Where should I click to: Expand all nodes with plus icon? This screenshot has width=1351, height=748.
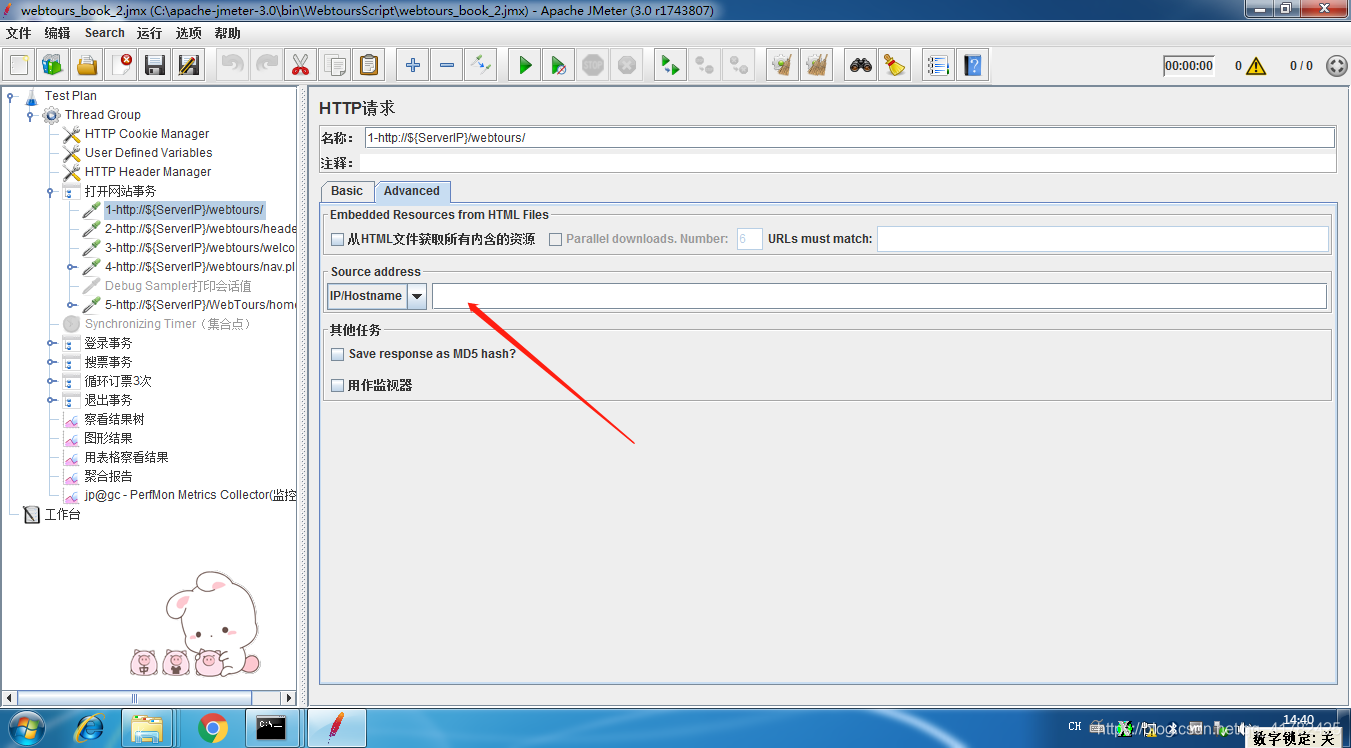(412, 66)
